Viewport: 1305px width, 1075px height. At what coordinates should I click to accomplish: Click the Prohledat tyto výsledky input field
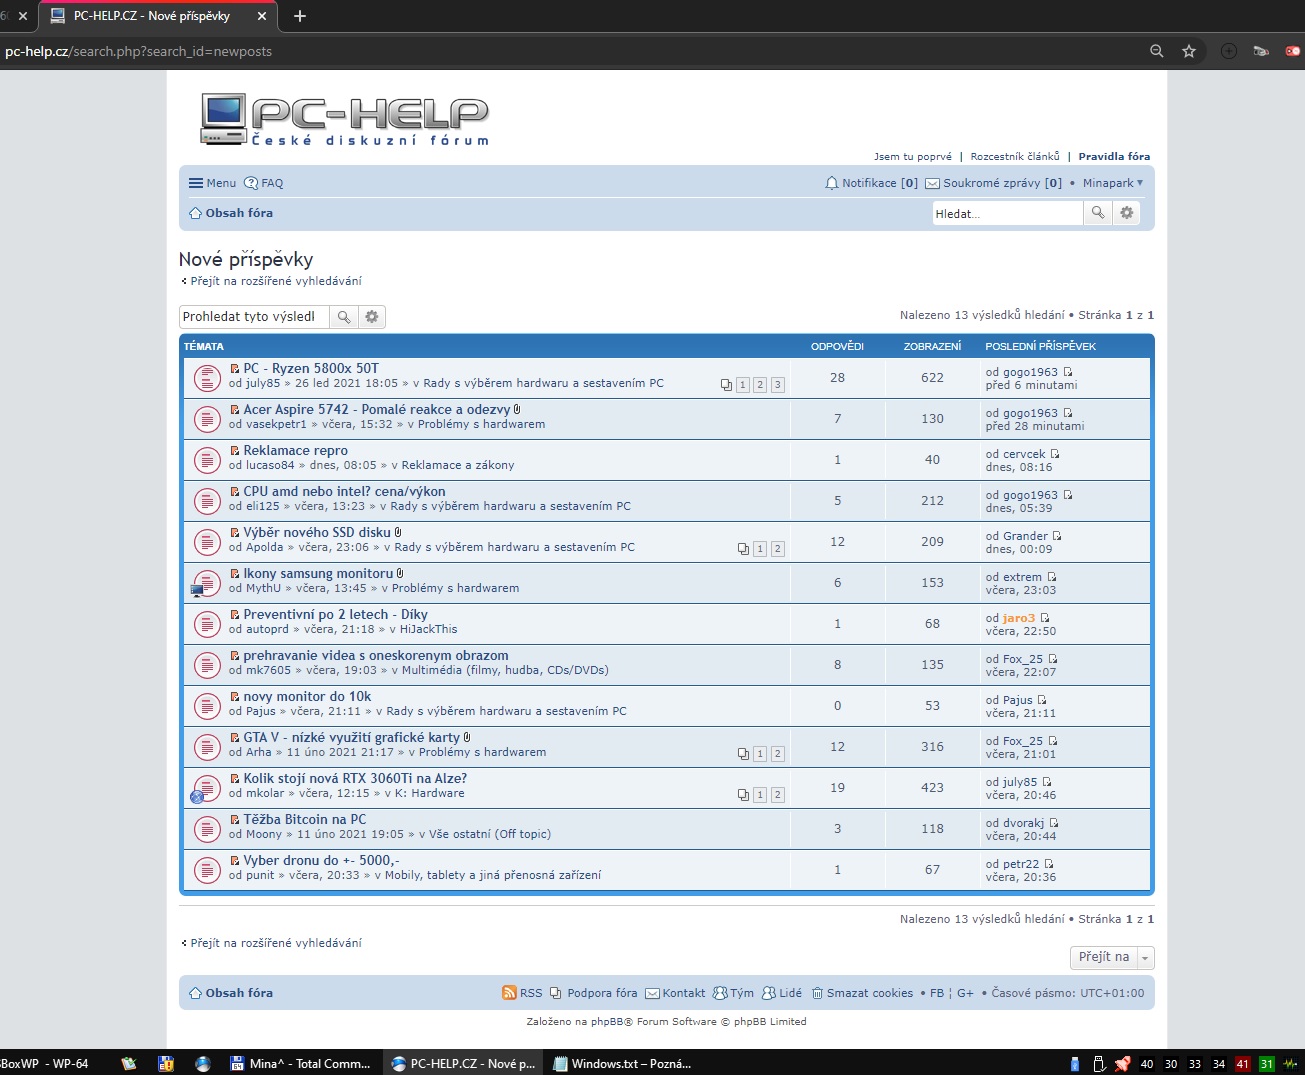(x=254, y=317)
